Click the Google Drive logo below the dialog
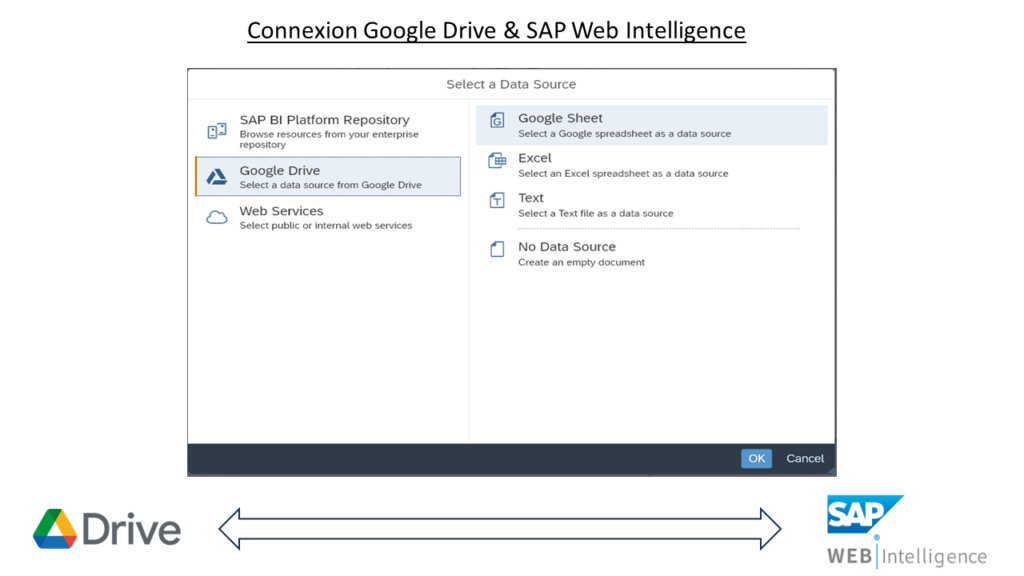Screen dimensions: 1024x576 coord(107,528)
